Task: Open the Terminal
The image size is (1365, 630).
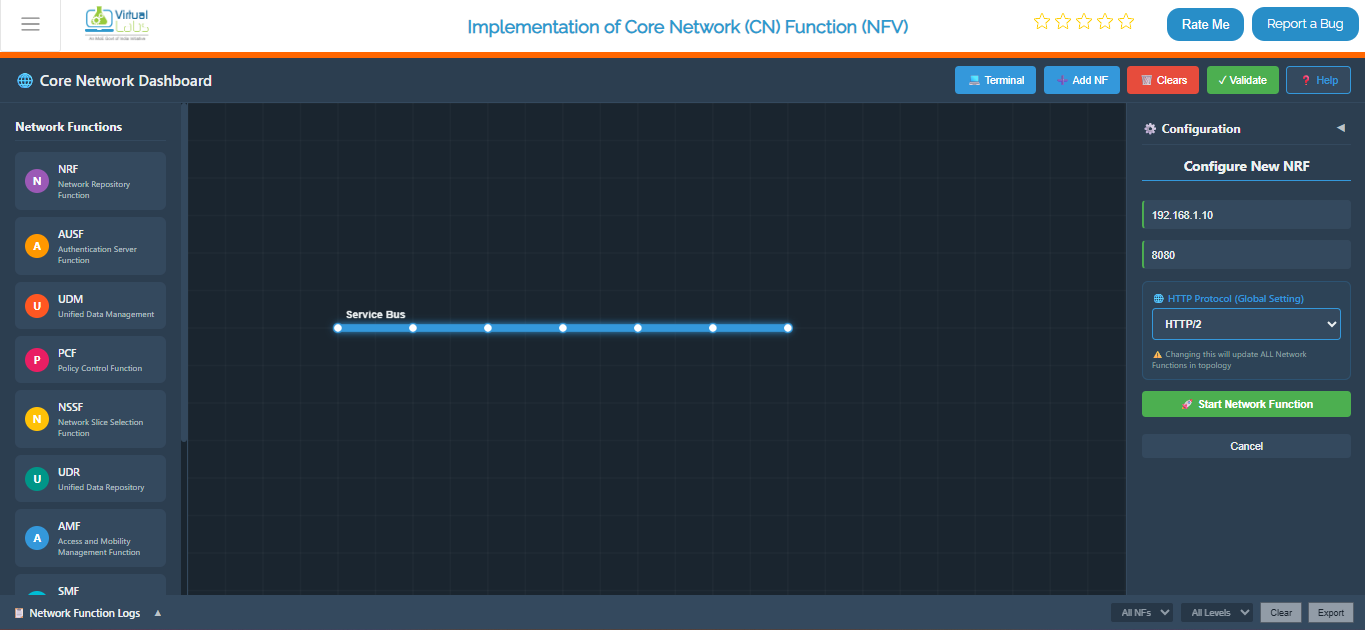Action: (996, 80)
